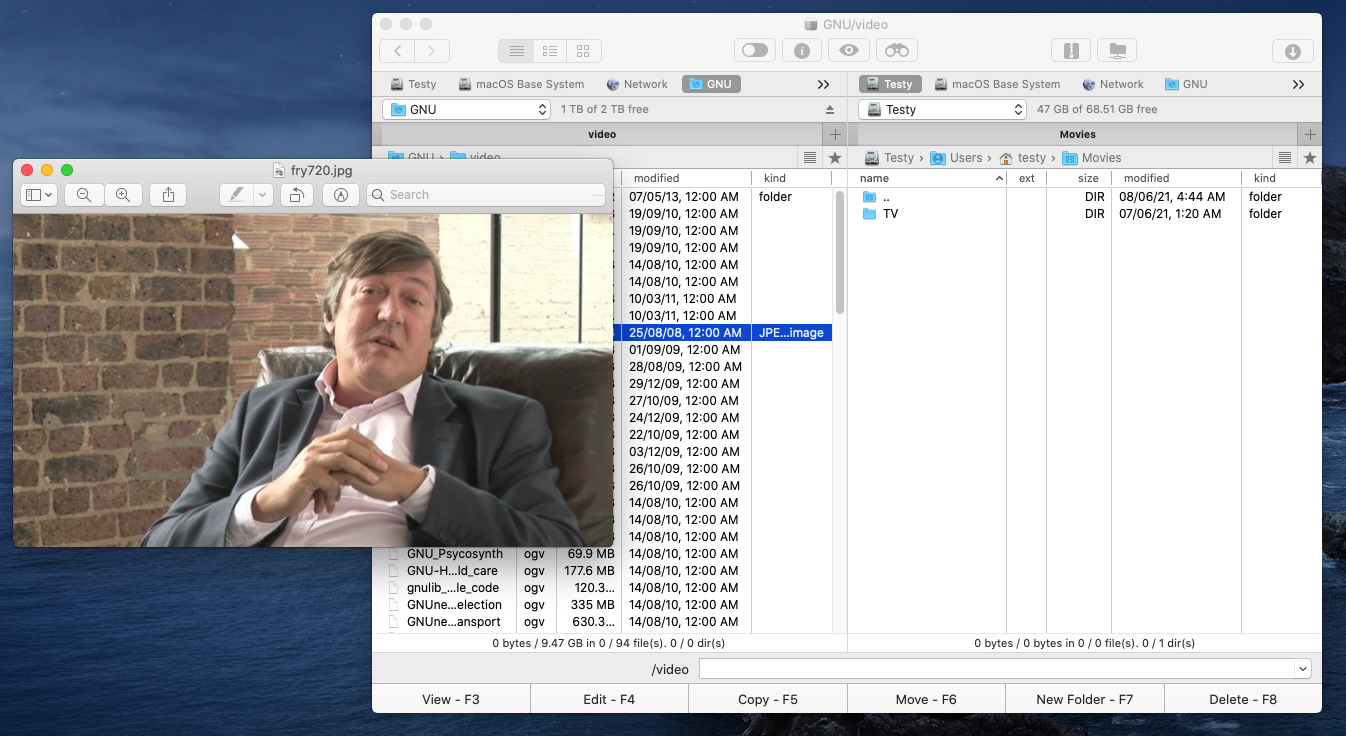
Task: Click the left pane vertical scrollbar
Action: [840, 252]
